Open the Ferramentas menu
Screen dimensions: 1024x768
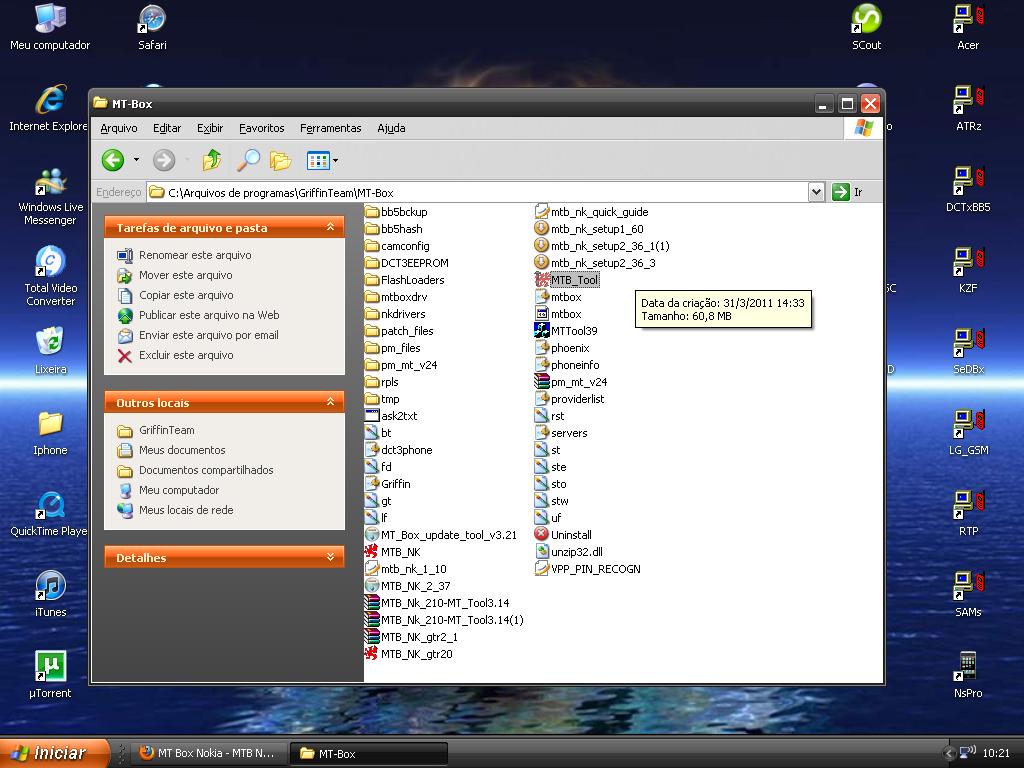(x=330, y=128)
